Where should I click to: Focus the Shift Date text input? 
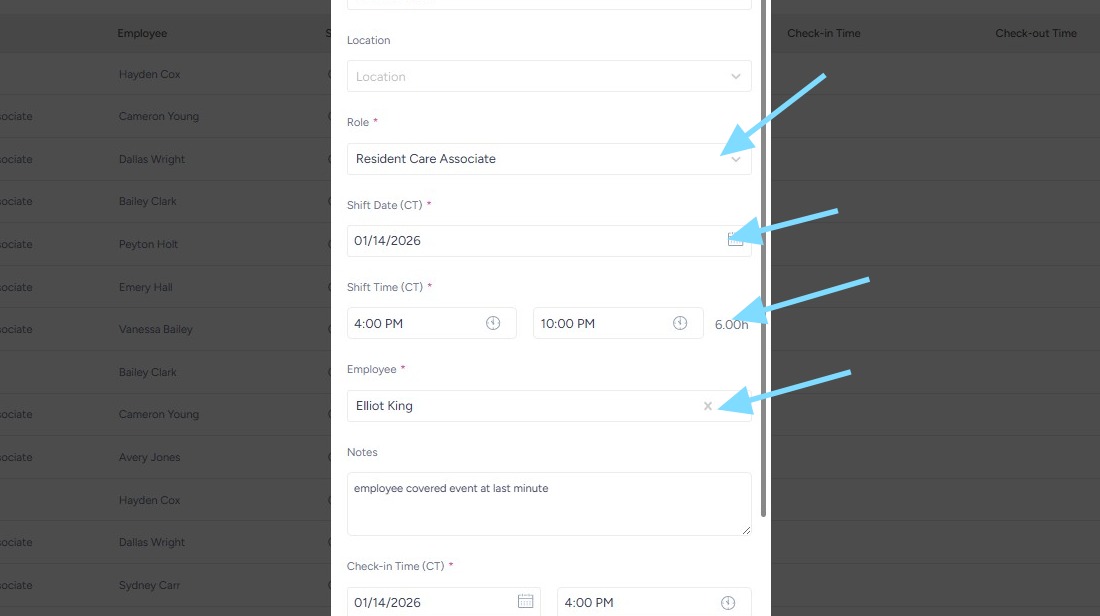tap(530, 241)
